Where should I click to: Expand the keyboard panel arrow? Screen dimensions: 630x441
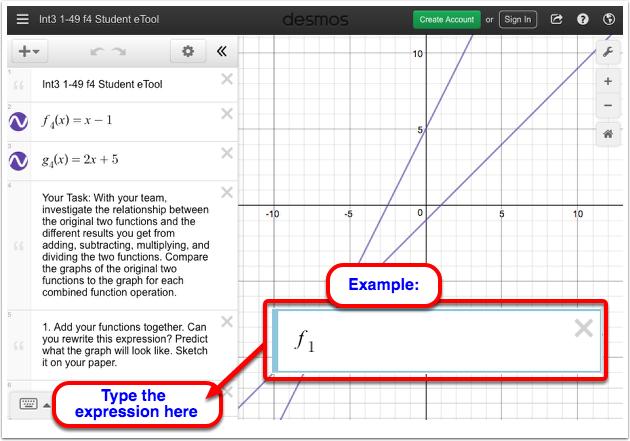pyautogui.click(x=47, y=405)
